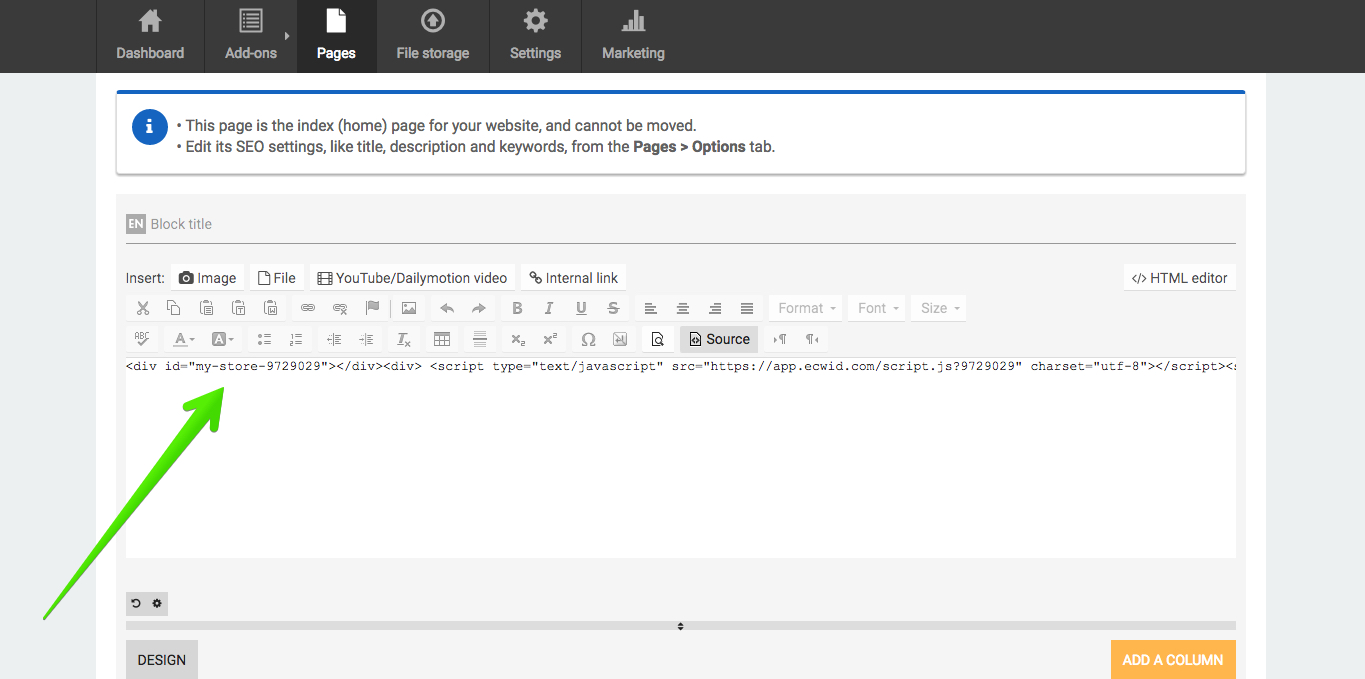Viewport: 1365px width, 679px height.
Task: Click ADD A COLUMN button
Action: pos(1173,660)
